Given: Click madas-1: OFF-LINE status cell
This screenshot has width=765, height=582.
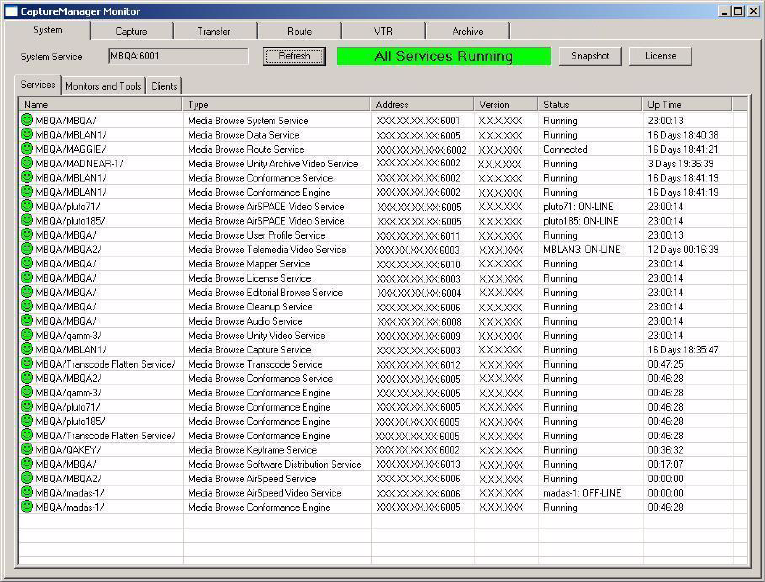Looking at the screenshot, I should pyautogui.click(x=582, y=493).
